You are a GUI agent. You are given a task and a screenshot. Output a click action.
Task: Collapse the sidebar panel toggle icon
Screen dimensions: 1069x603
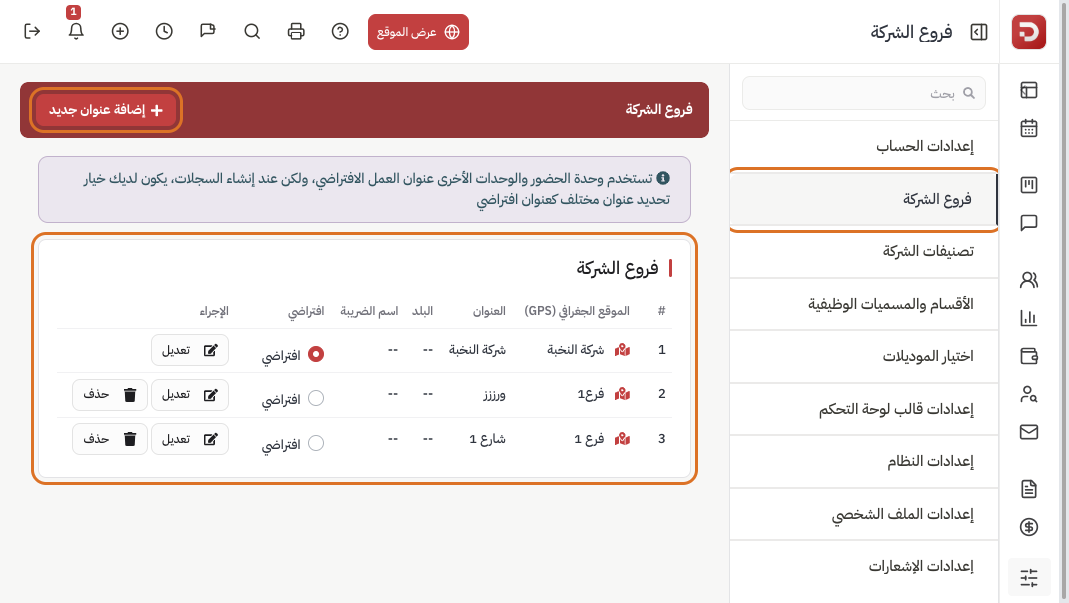click(x=978, y=32)
